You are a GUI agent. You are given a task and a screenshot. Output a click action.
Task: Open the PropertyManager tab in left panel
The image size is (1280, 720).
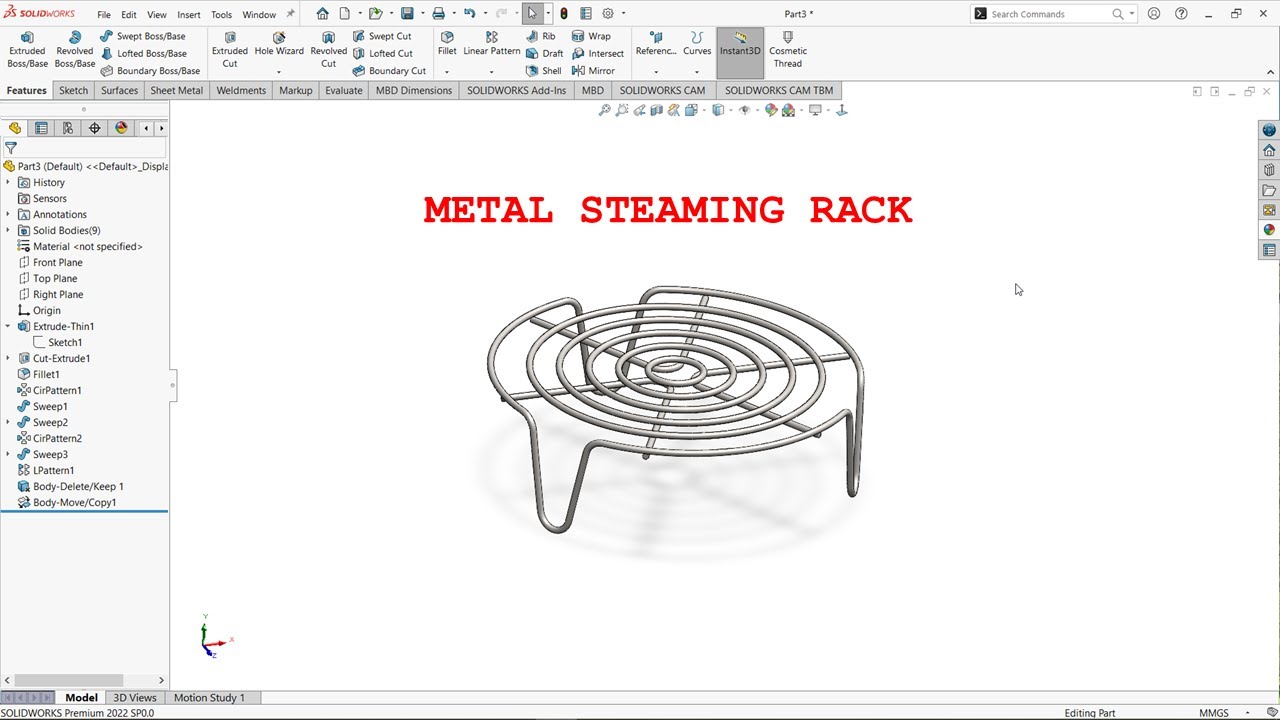pos(41,128)
